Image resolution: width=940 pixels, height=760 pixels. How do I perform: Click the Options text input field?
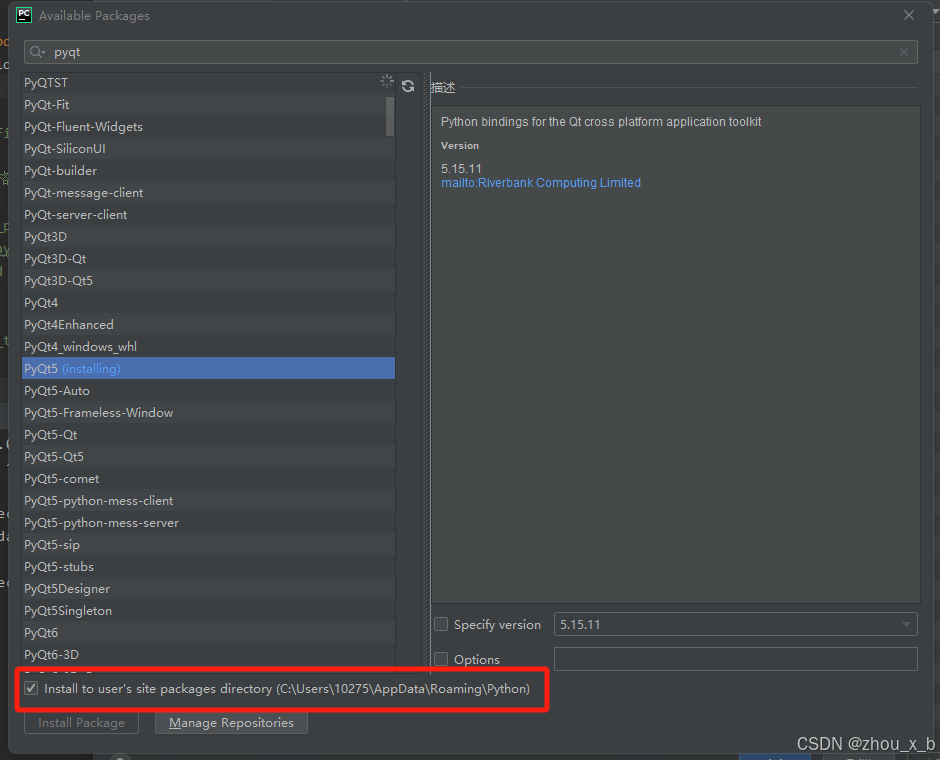[736, 659]
